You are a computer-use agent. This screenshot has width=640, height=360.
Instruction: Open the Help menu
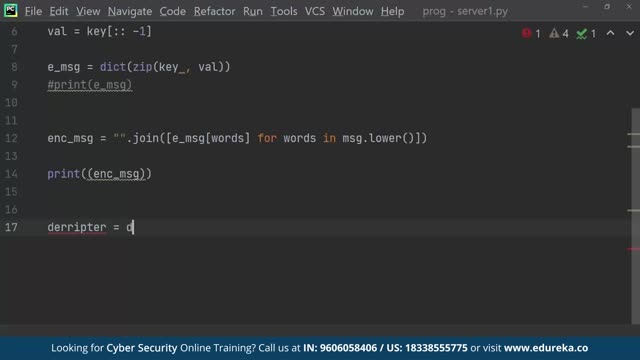click(392, 11)
